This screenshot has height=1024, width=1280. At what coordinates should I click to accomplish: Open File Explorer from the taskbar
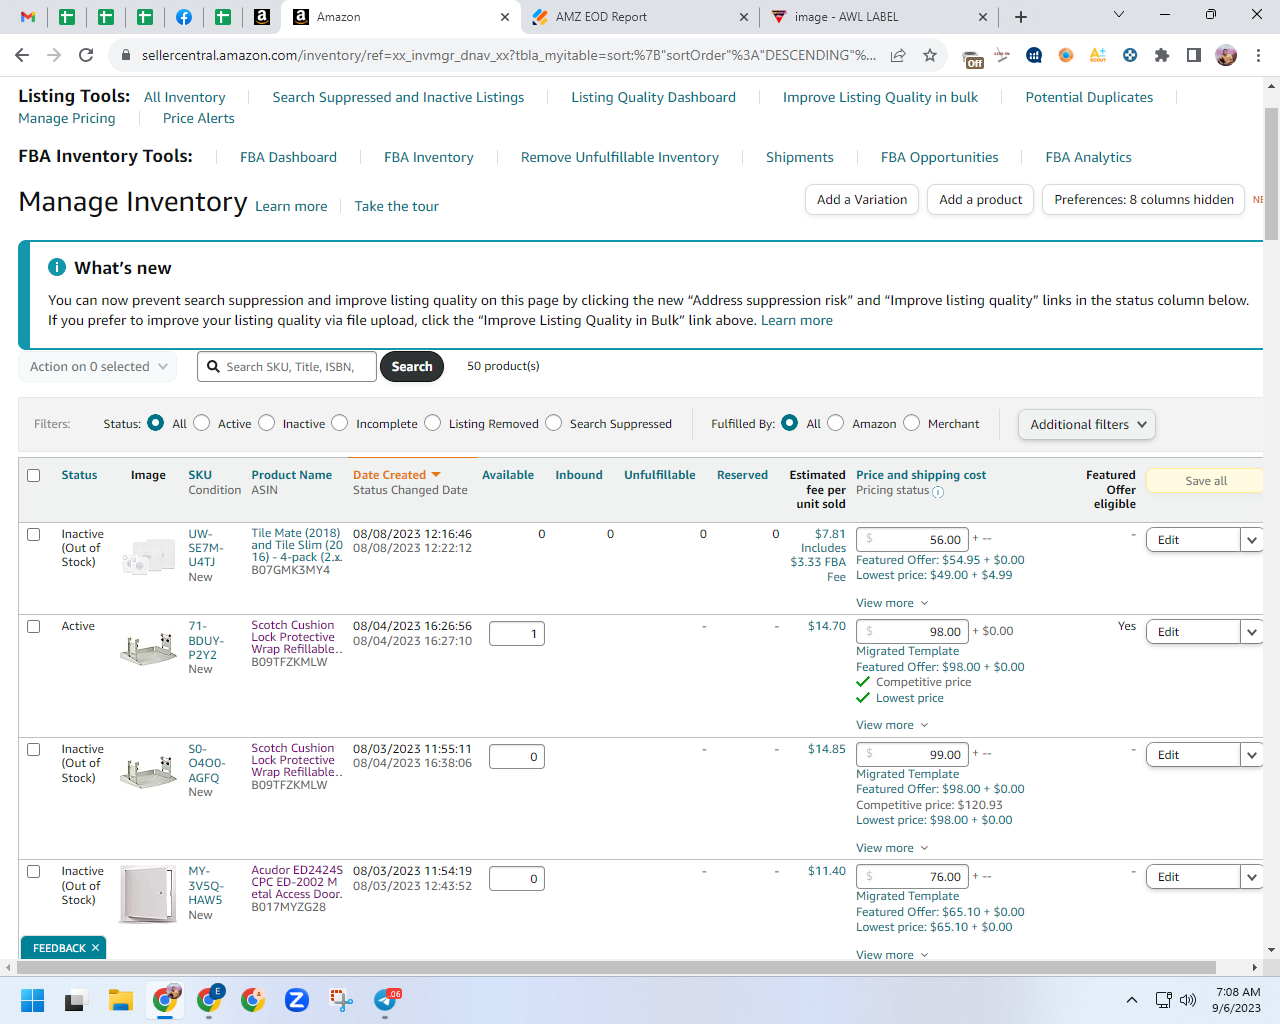coord(121,1000)
